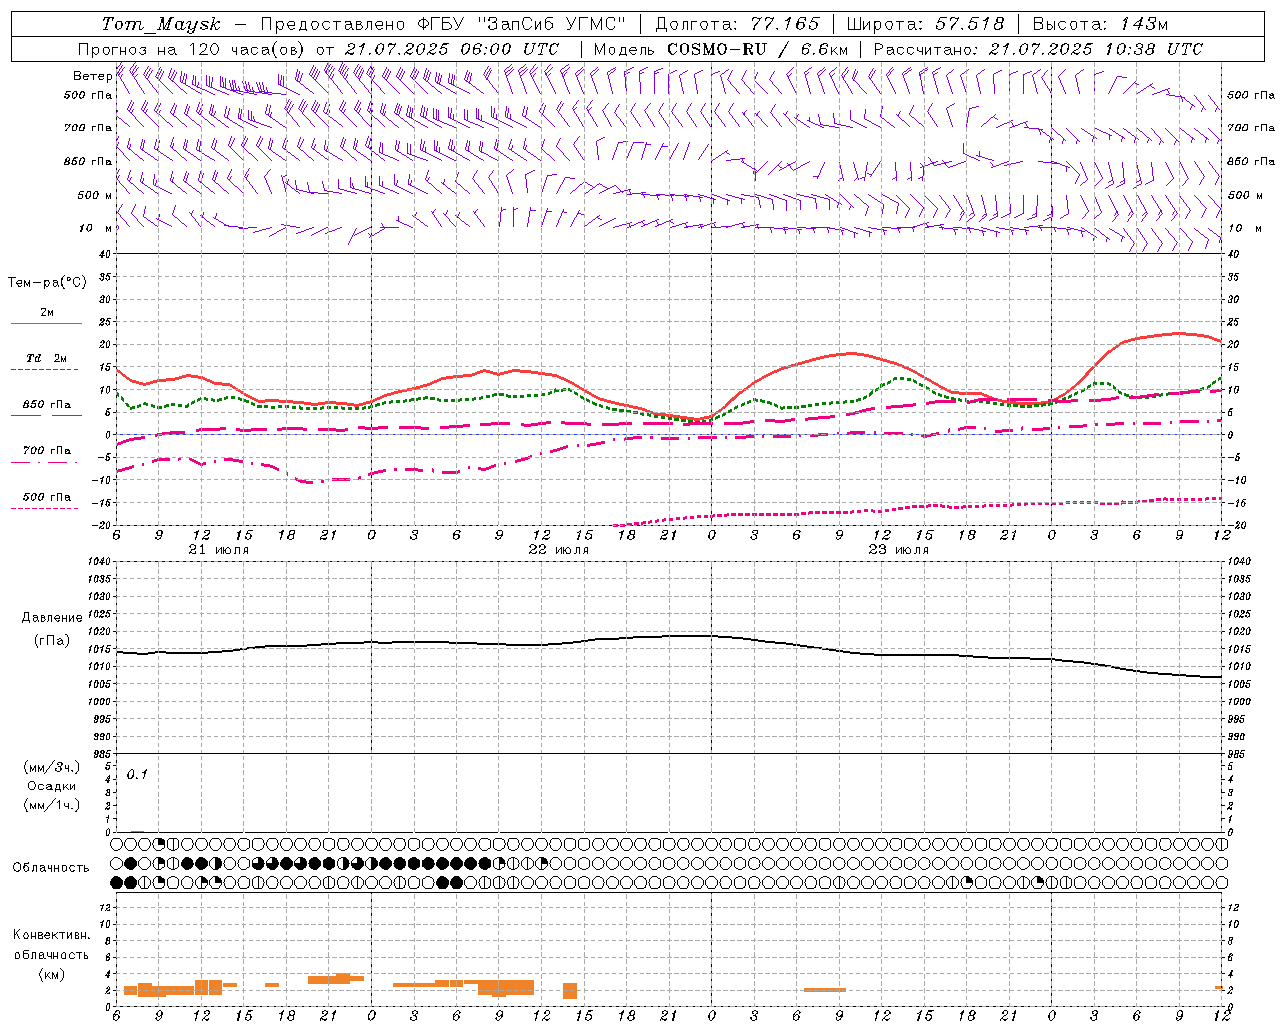
Task: Click the 22 июля date label
Action: tap(559, 550)
